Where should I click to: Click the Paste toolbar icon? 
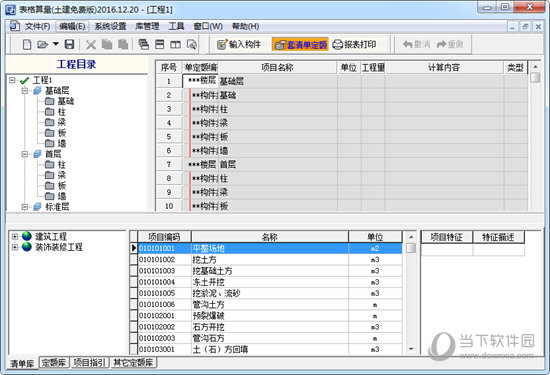coord(123,44)
